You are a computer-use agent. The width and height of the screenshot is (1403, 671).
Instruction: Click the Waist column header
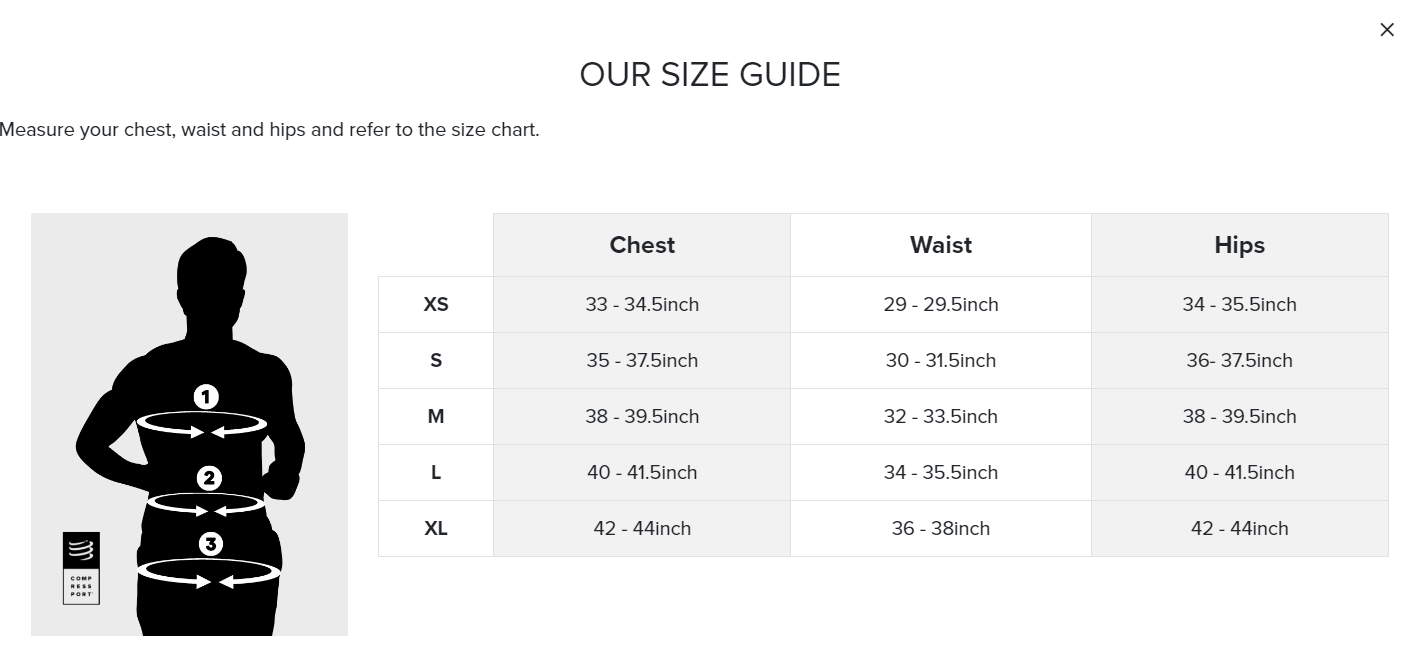point(940,245)
